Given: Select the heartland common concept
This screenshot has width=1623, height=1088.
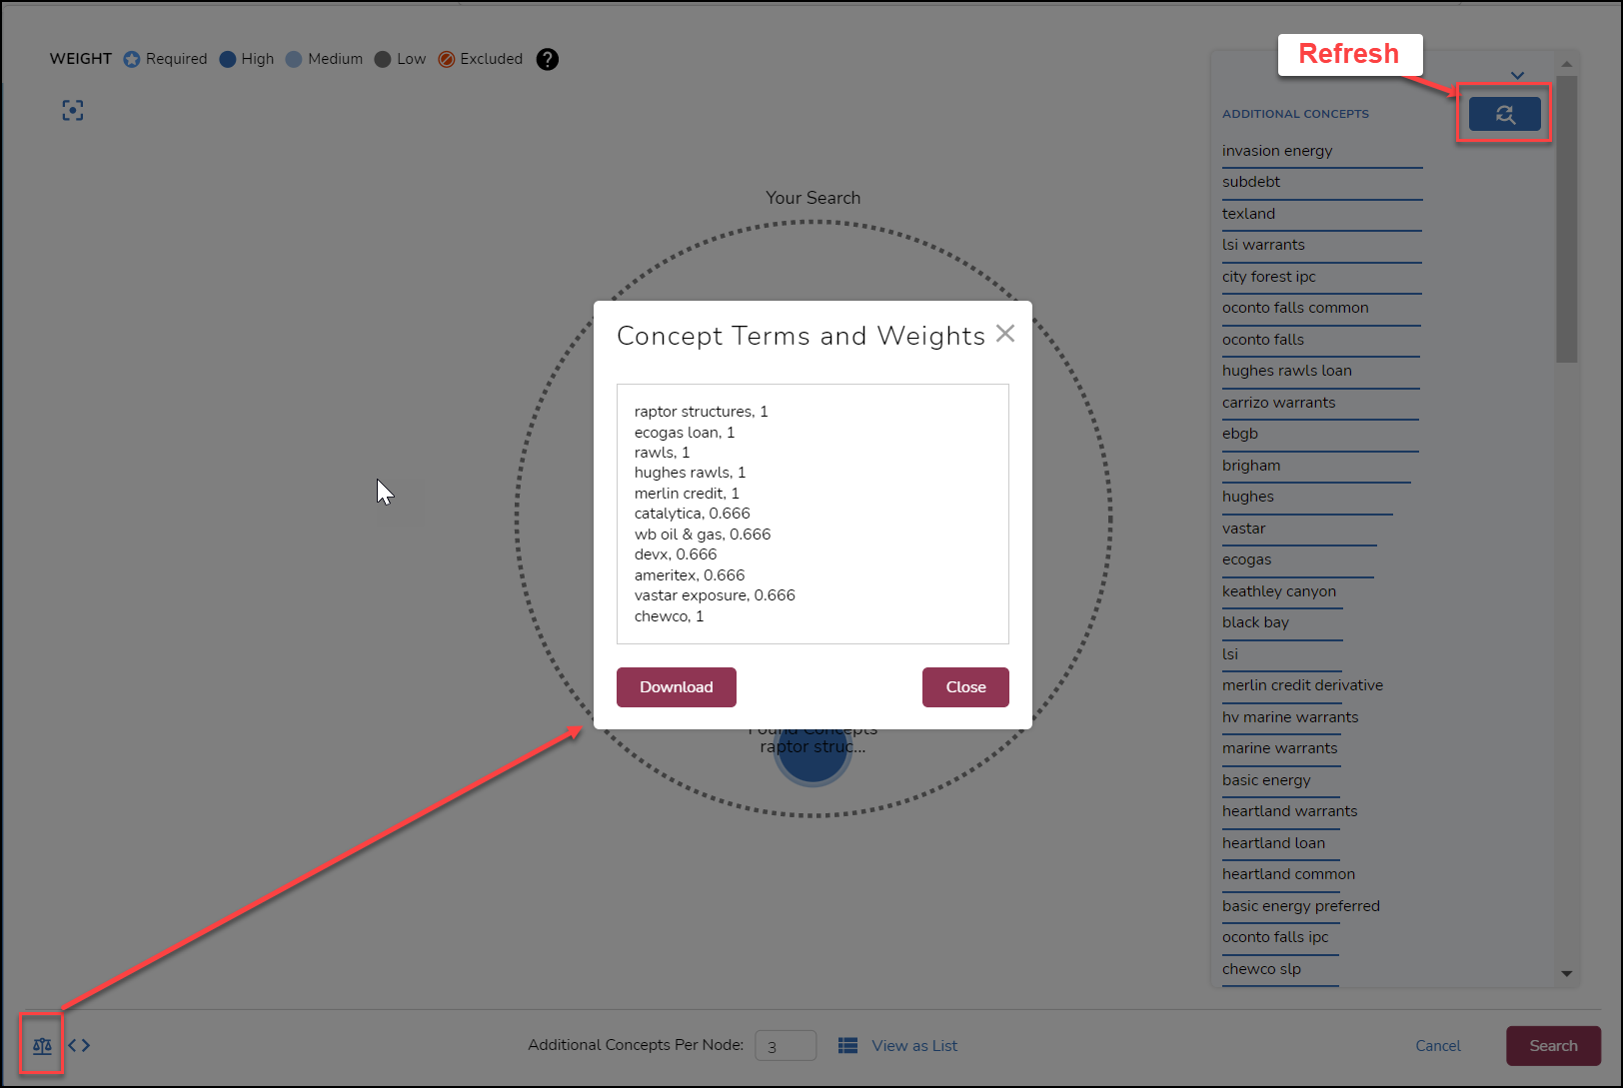Looking at the screenshot, I should point(1288,875).
